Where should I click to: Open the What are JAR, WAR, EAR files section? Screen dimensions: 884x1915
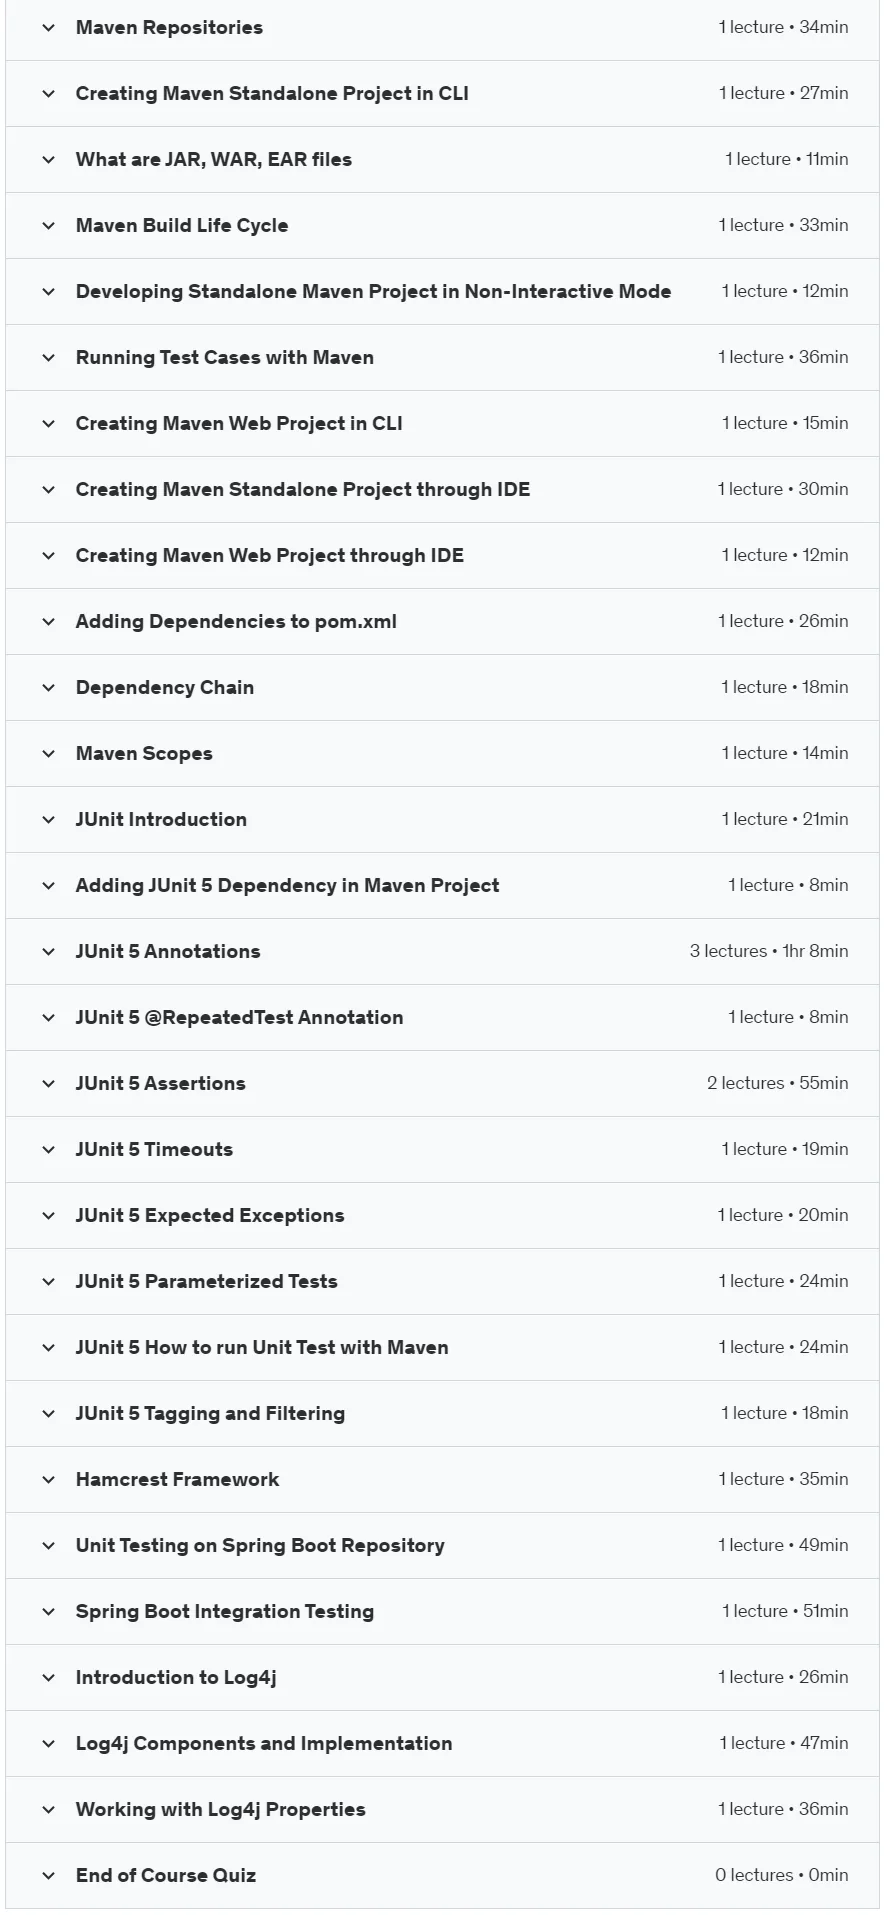[442, 160]
